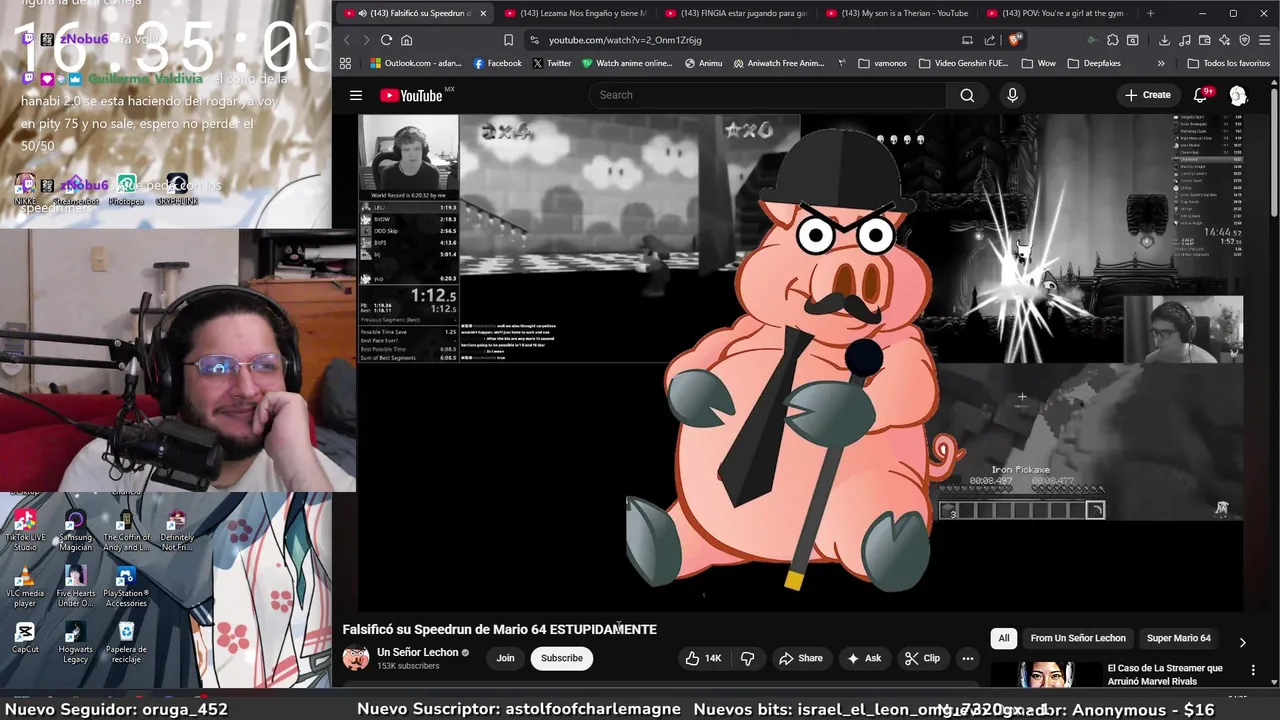The image size is (1280, 720).
Task: Open a new browser tab
Action: pos(1150,13)
